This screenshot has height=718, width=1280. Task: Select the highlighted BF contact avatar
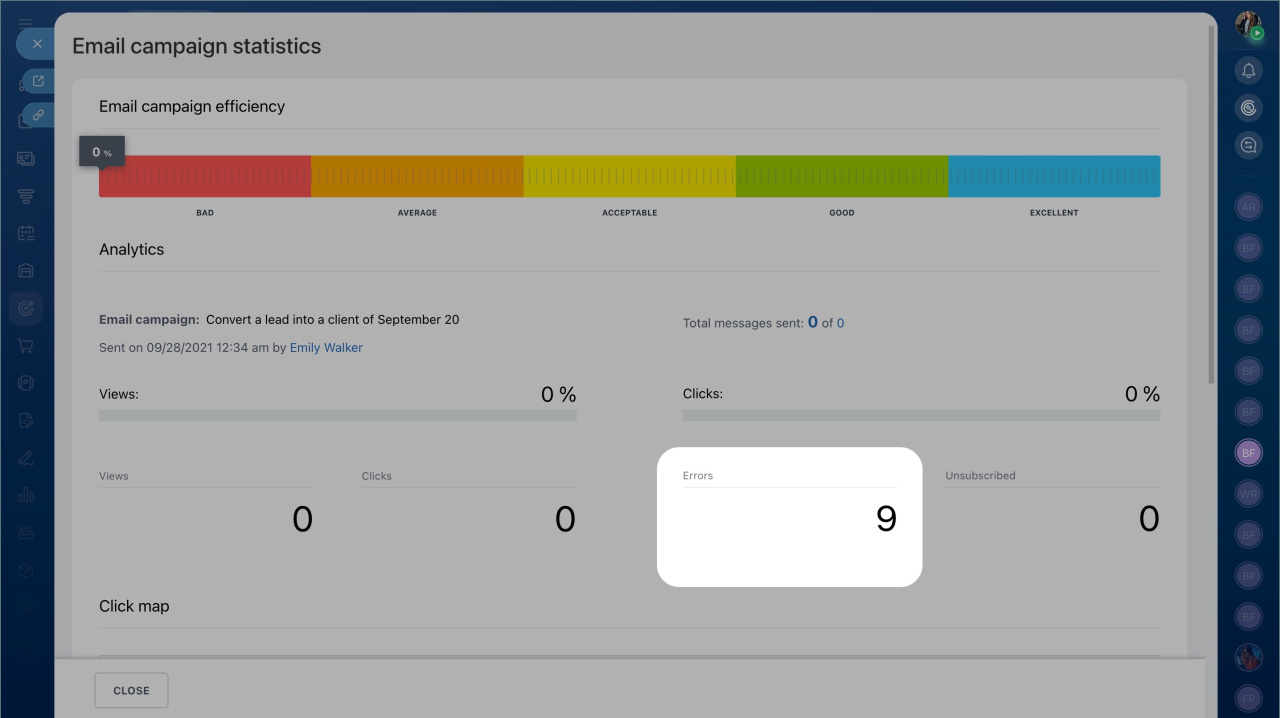(1248, 453)
